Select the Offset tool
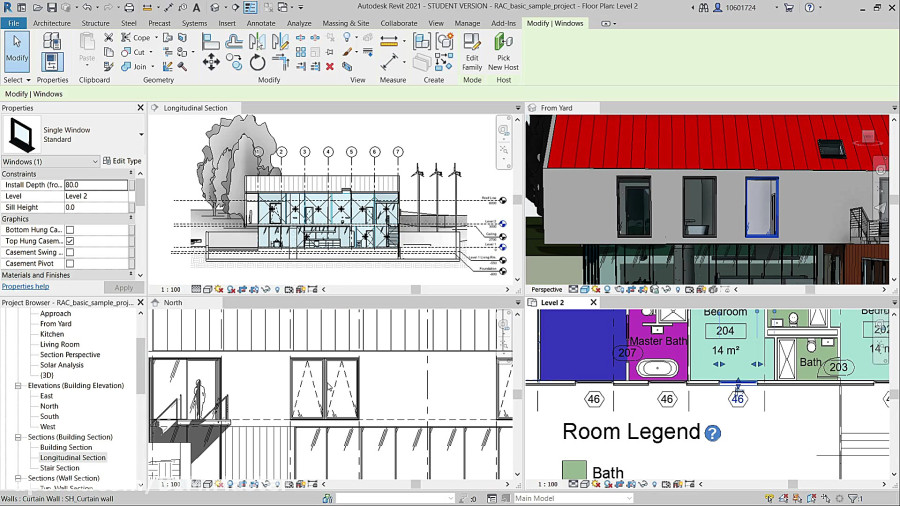 pos(234,41)
